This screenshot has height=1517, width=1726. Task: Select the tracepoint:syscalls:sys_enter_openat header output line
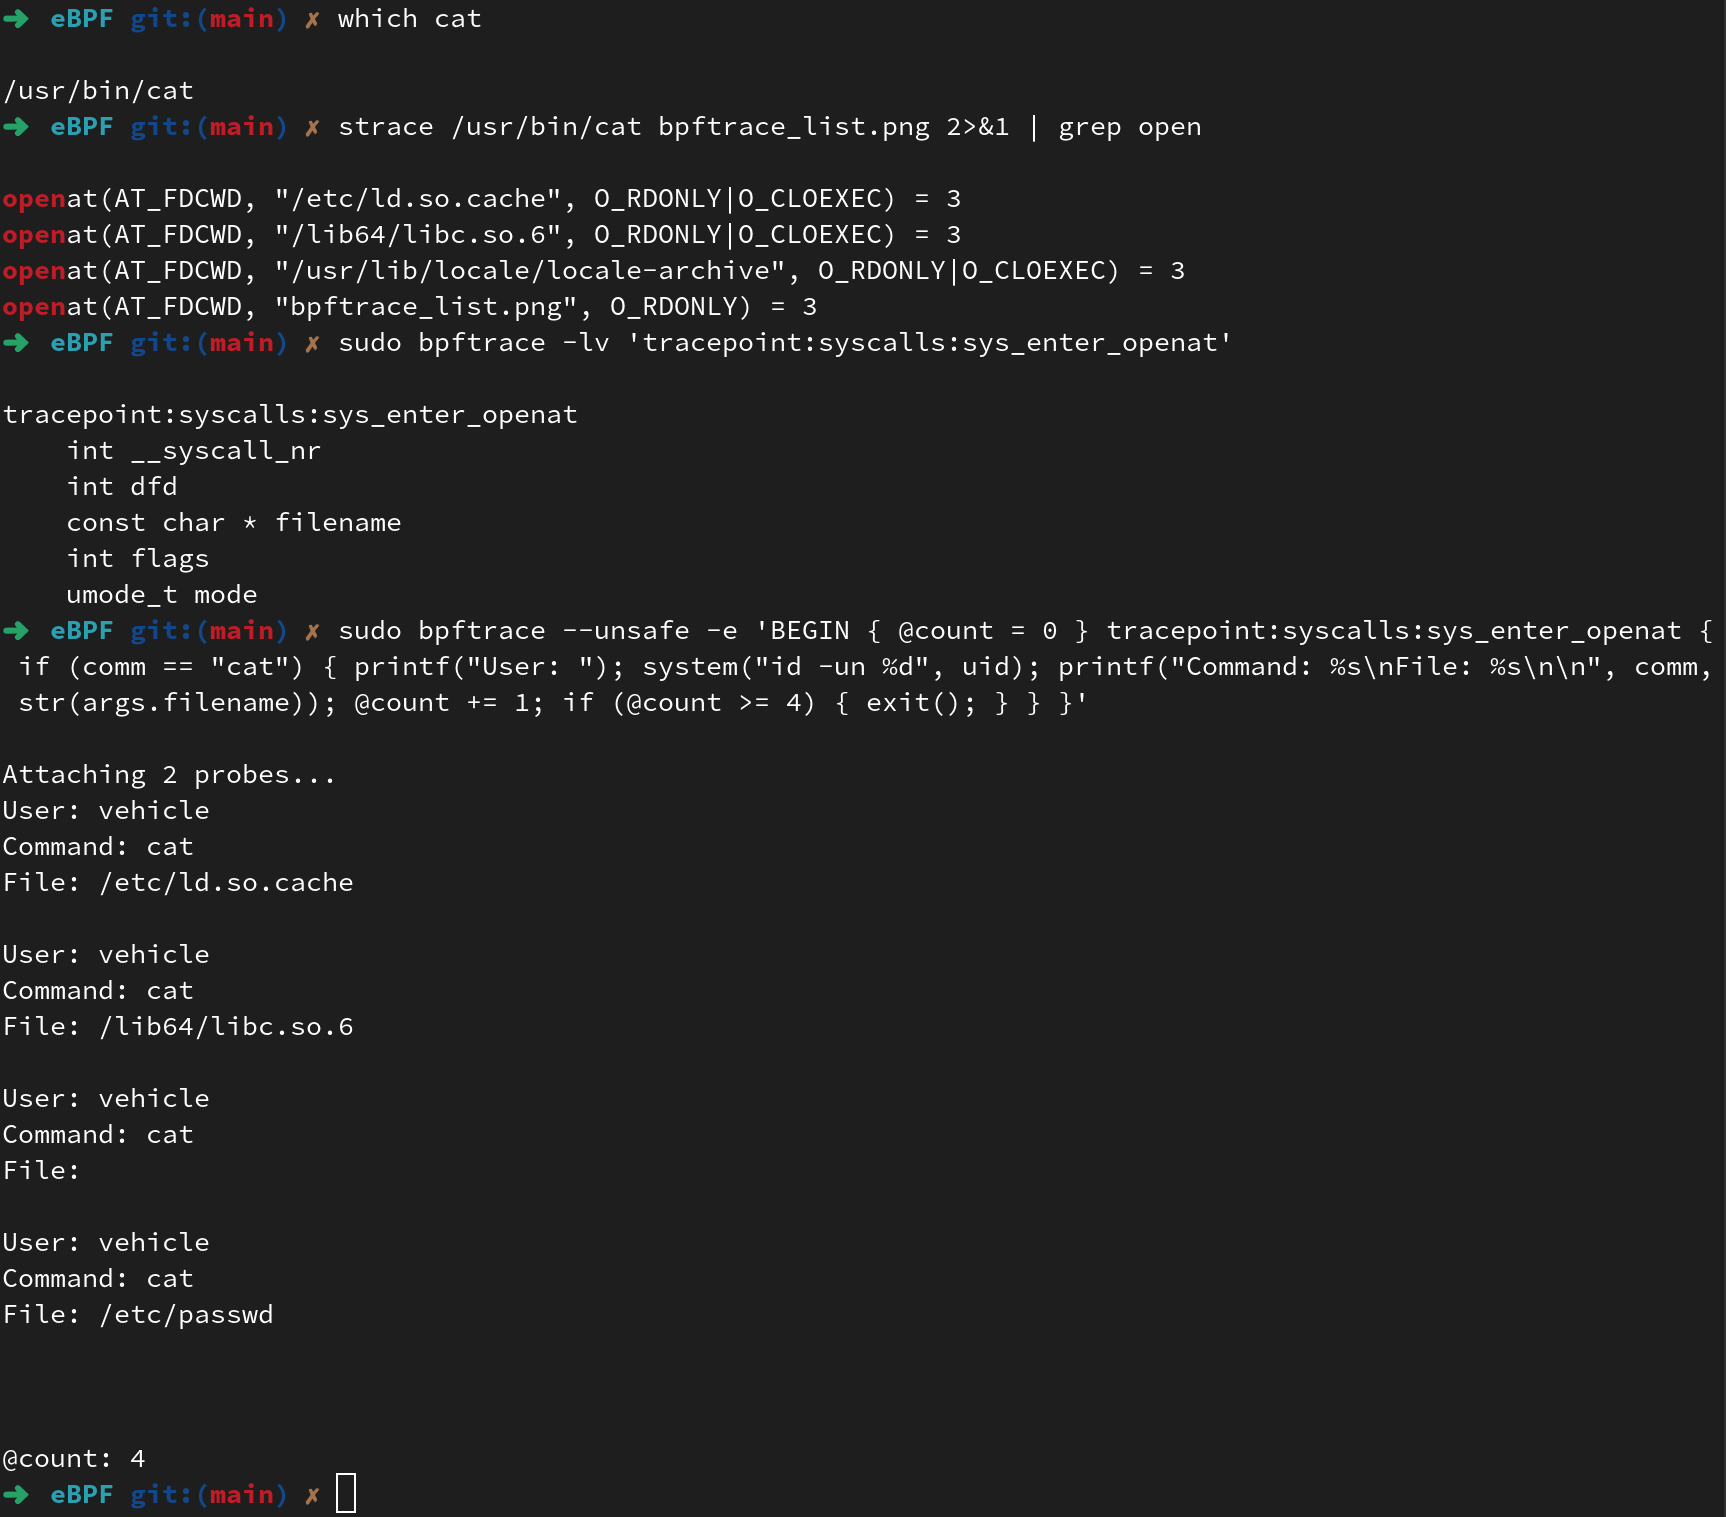[290, 415]
